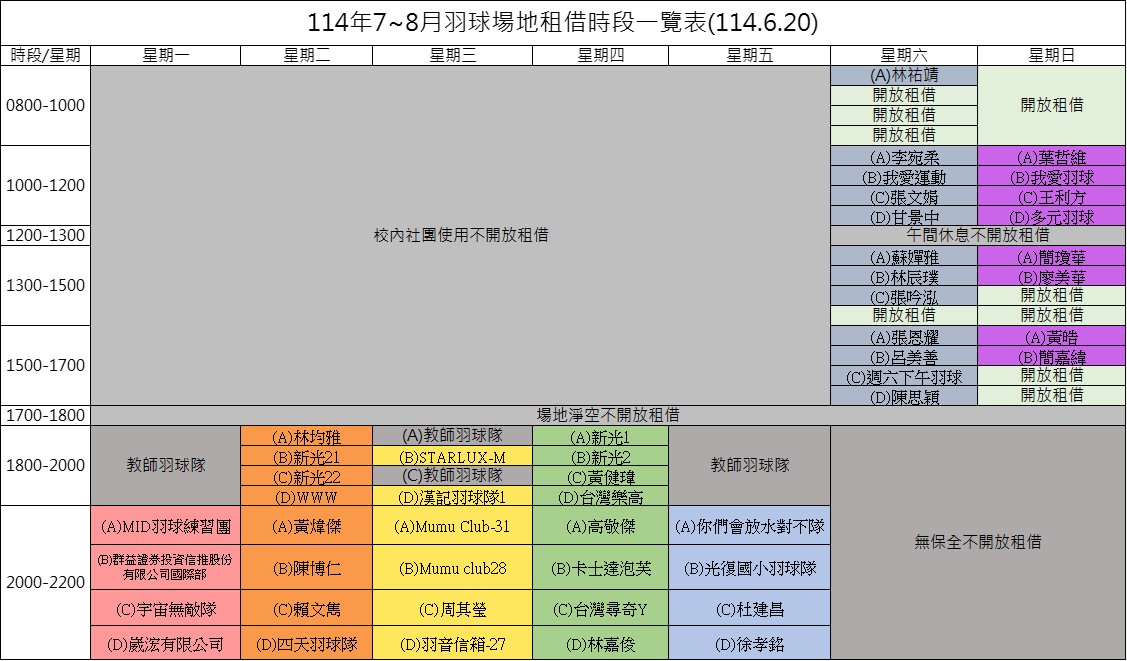Click the (A)Mumu Club-31 cell

click(x=452, y=526)
